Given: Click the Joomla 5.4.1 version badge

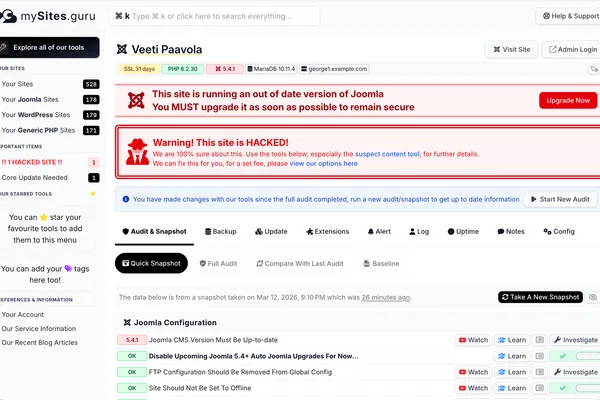Looking at the screenshot, I should tap(225, 69).
